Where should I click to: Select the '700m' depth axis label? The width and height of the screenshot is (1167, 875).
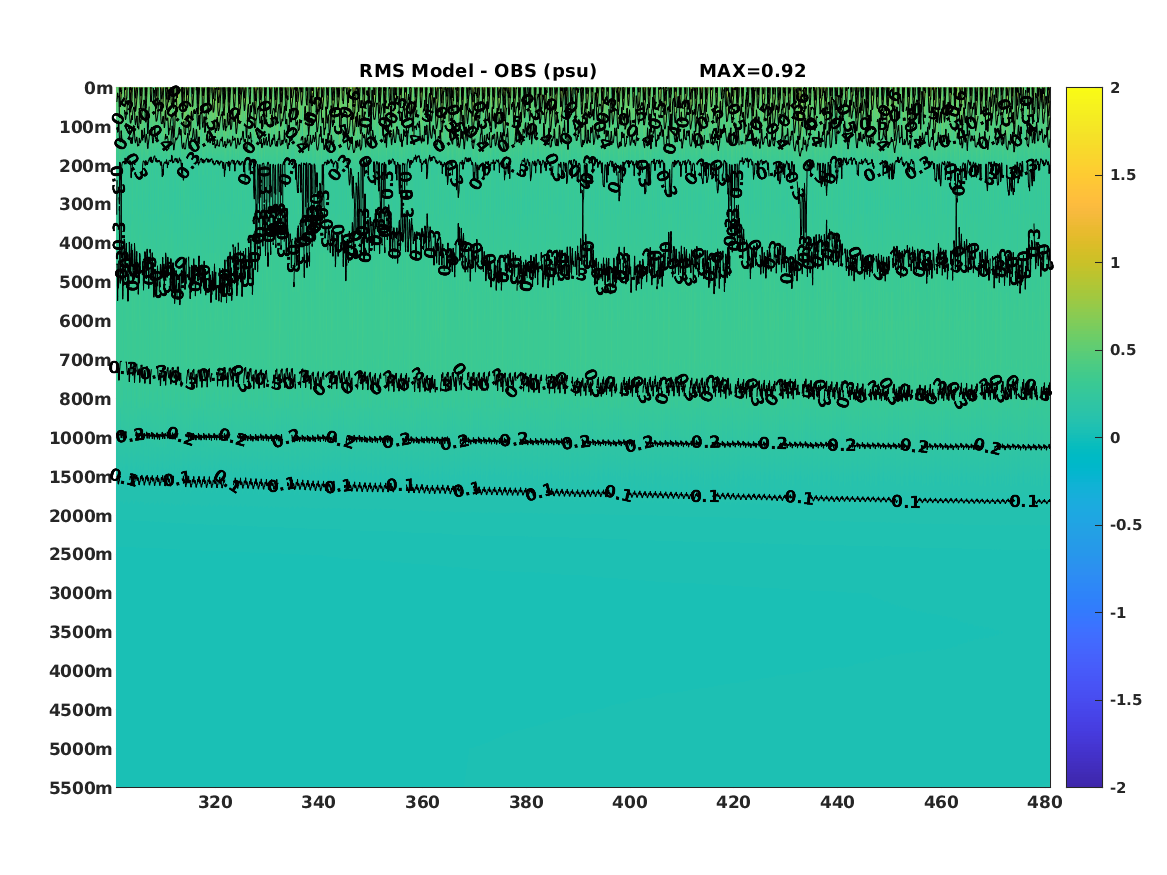pyautogui.click(x=86, y=360)
